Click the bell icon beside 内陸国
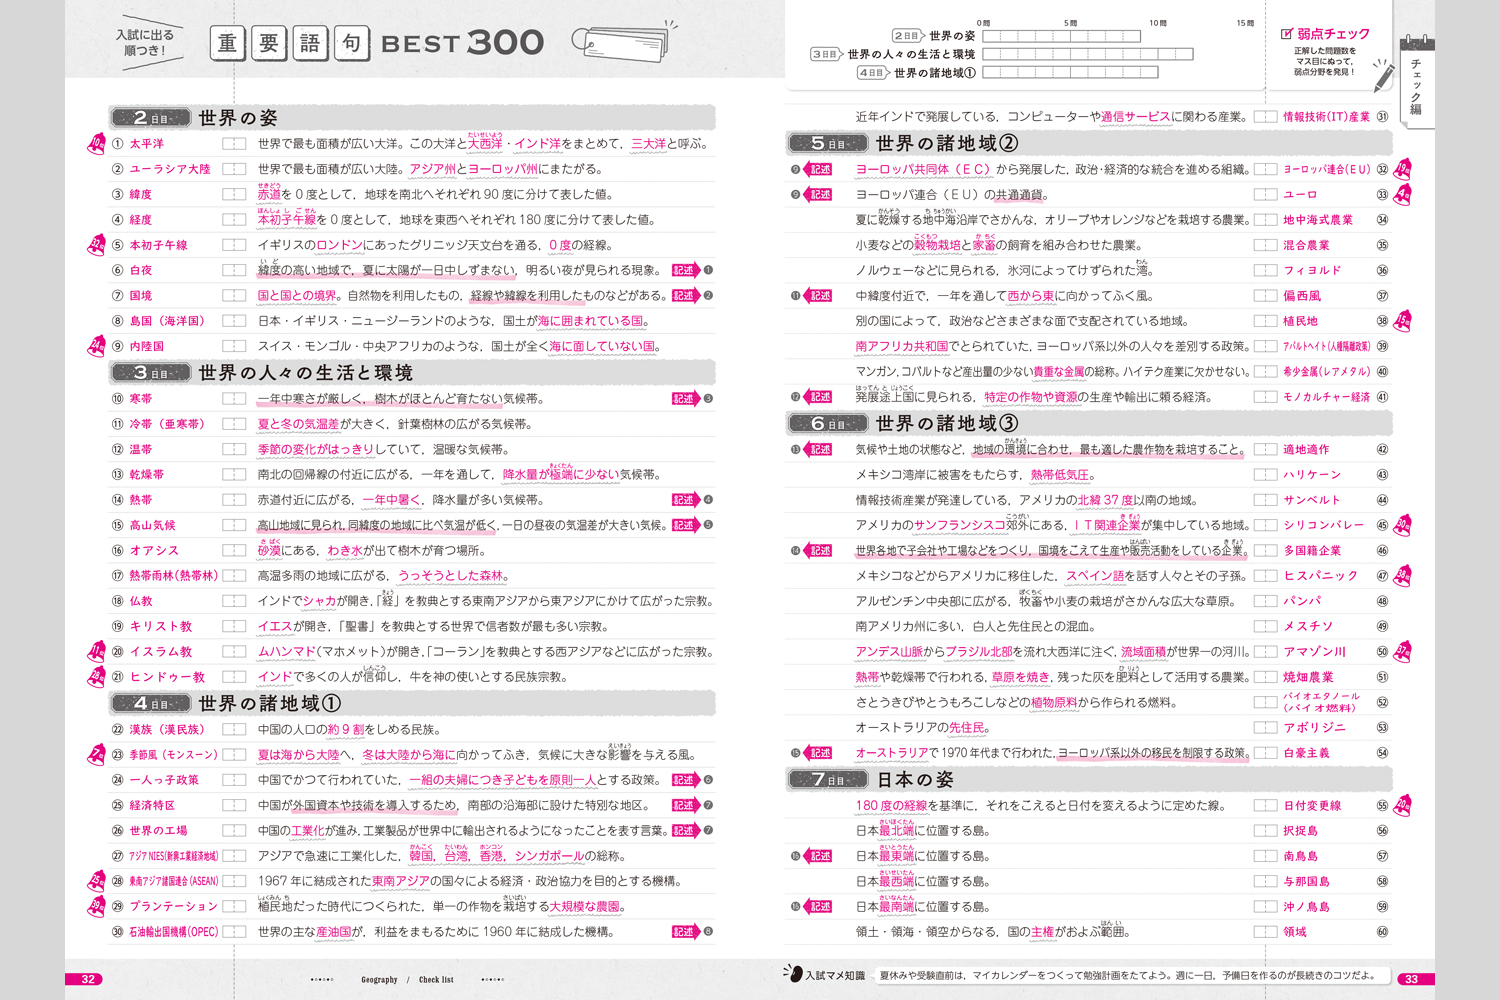 click(96, 346)
